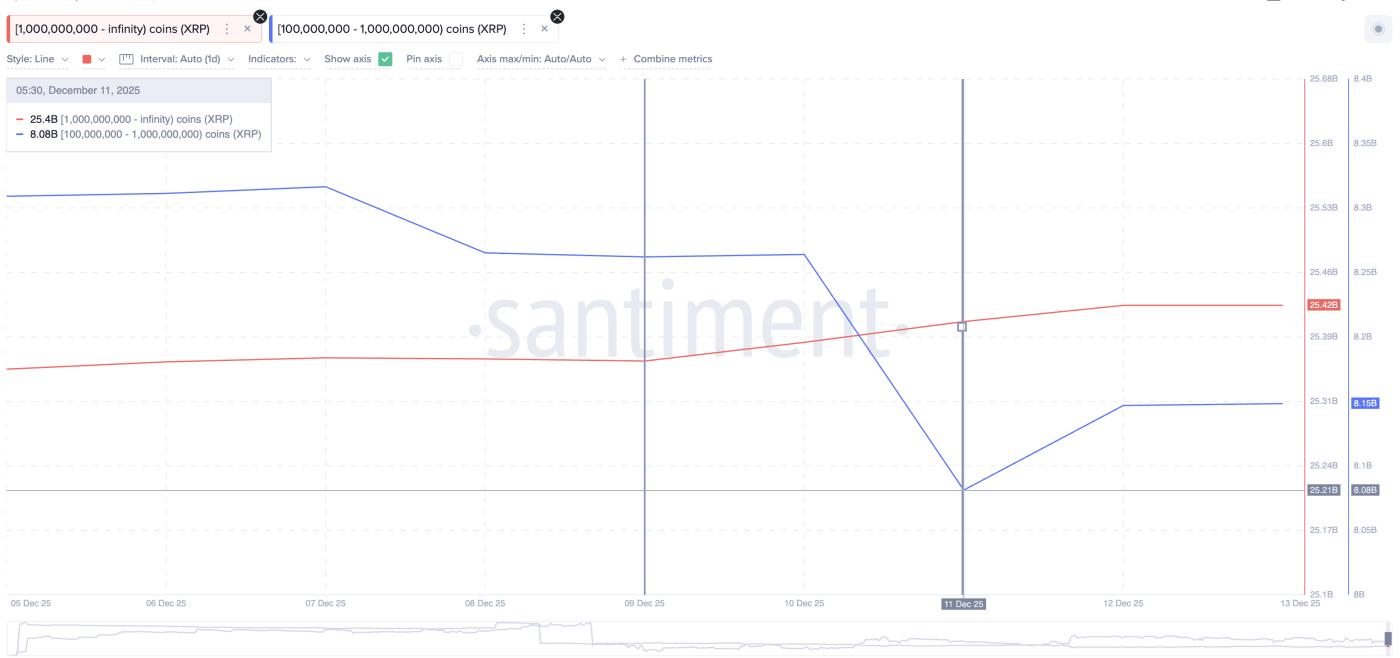Viewport: 1400px width, 658px height.
Task: Enable the Pin axis checkbox
Action: point(456,59)
